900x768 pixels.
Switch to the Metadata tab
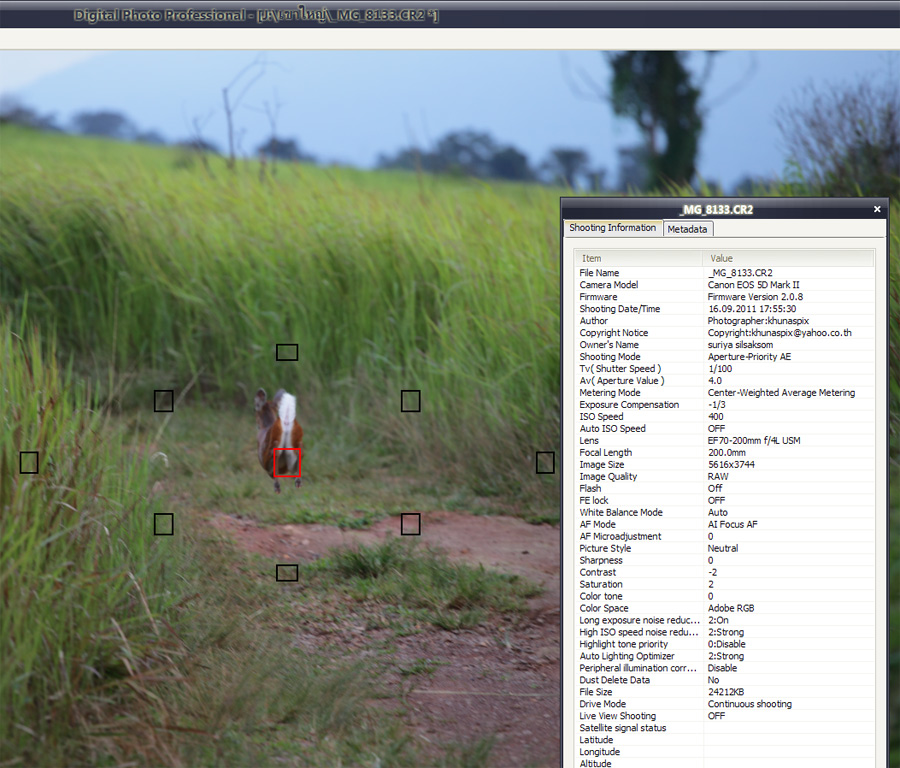point(687,229)
